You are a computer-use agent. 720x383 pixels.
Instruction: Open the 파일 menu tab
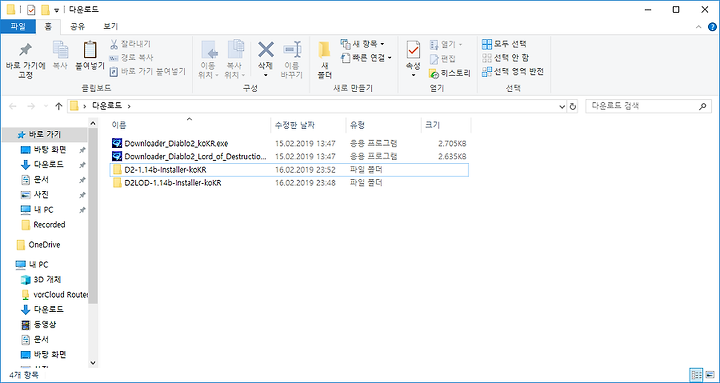(x=18, y=26)
